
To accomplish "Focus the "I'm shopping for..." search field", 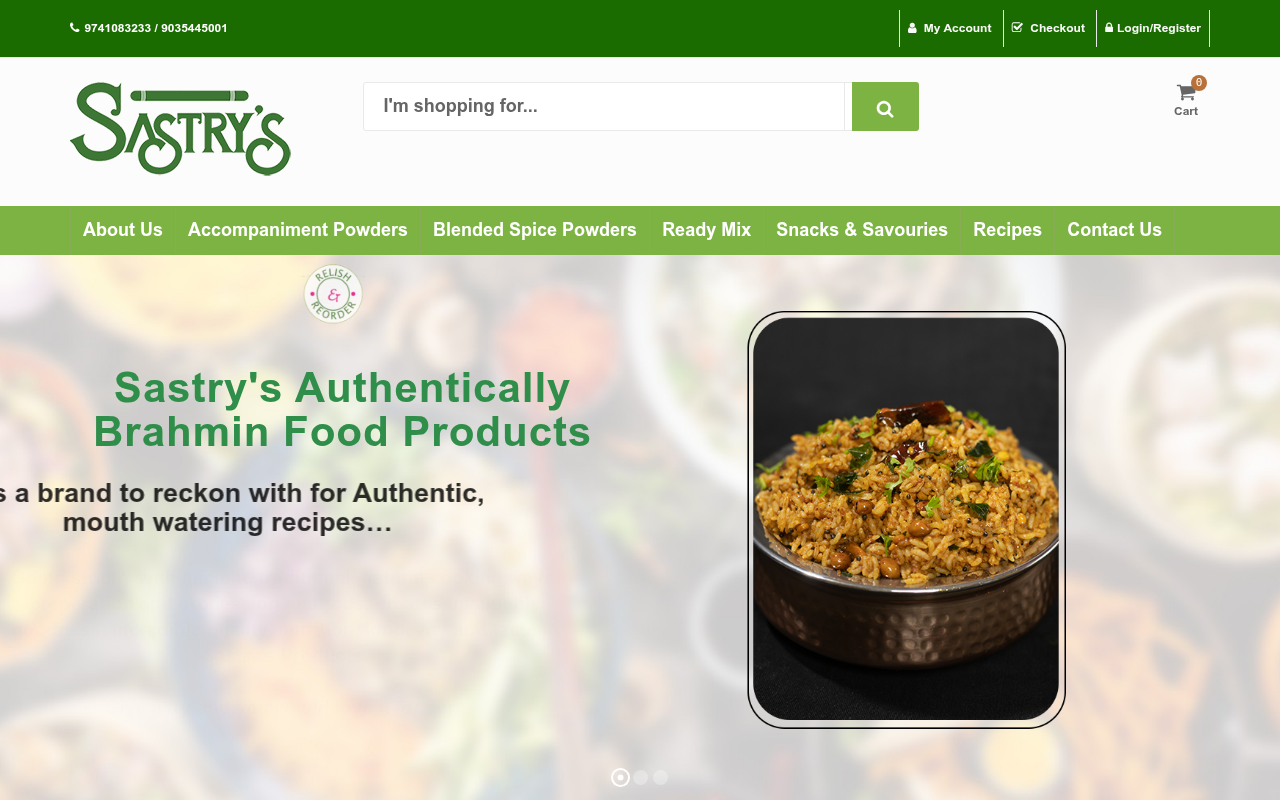I will pos(604,106).
